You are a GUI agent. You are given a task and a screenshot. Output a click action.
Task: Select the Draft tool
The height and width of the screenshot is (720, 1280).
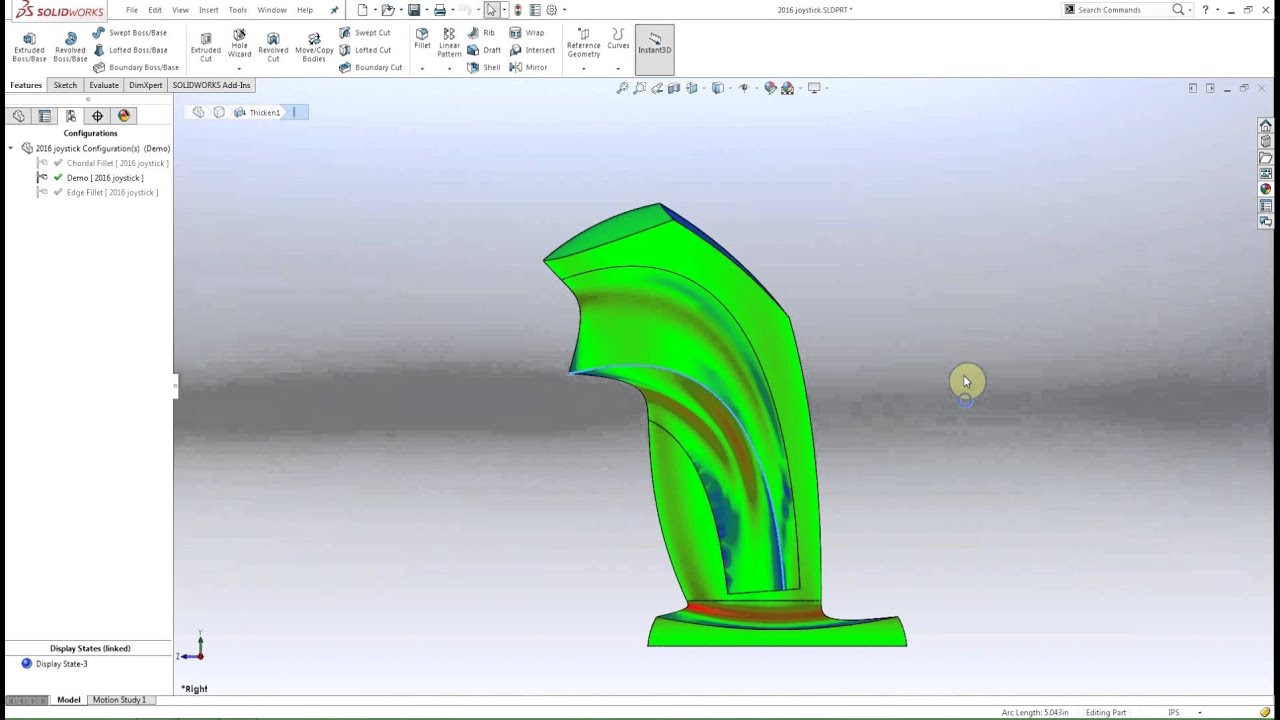coord(484,50)
